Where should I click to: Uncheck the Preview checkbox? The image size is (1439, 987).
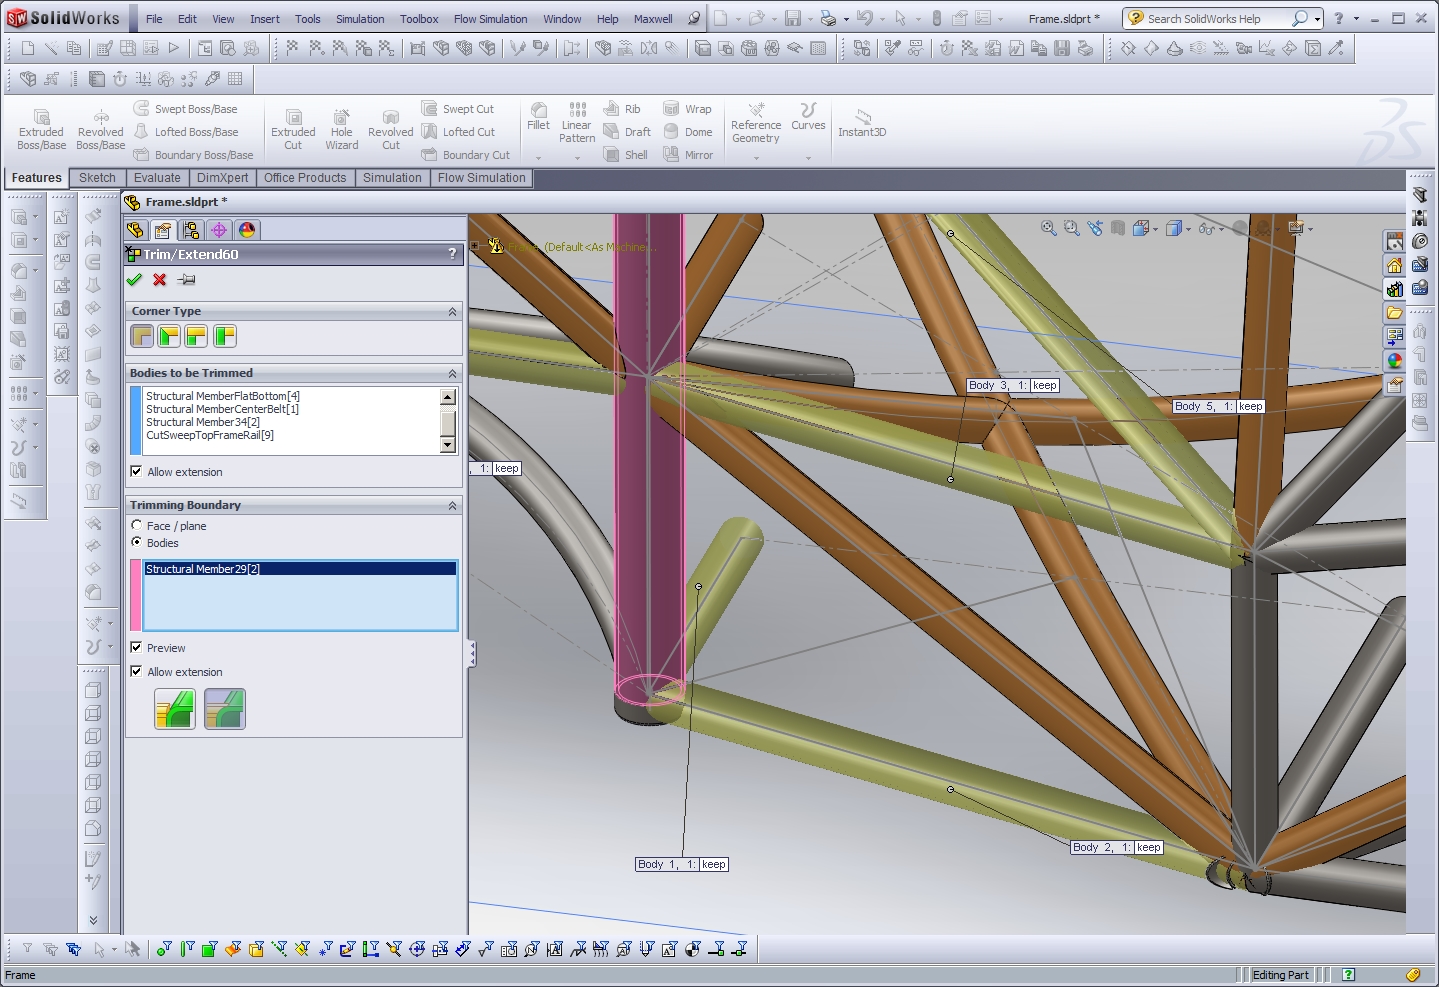[136, 648]
